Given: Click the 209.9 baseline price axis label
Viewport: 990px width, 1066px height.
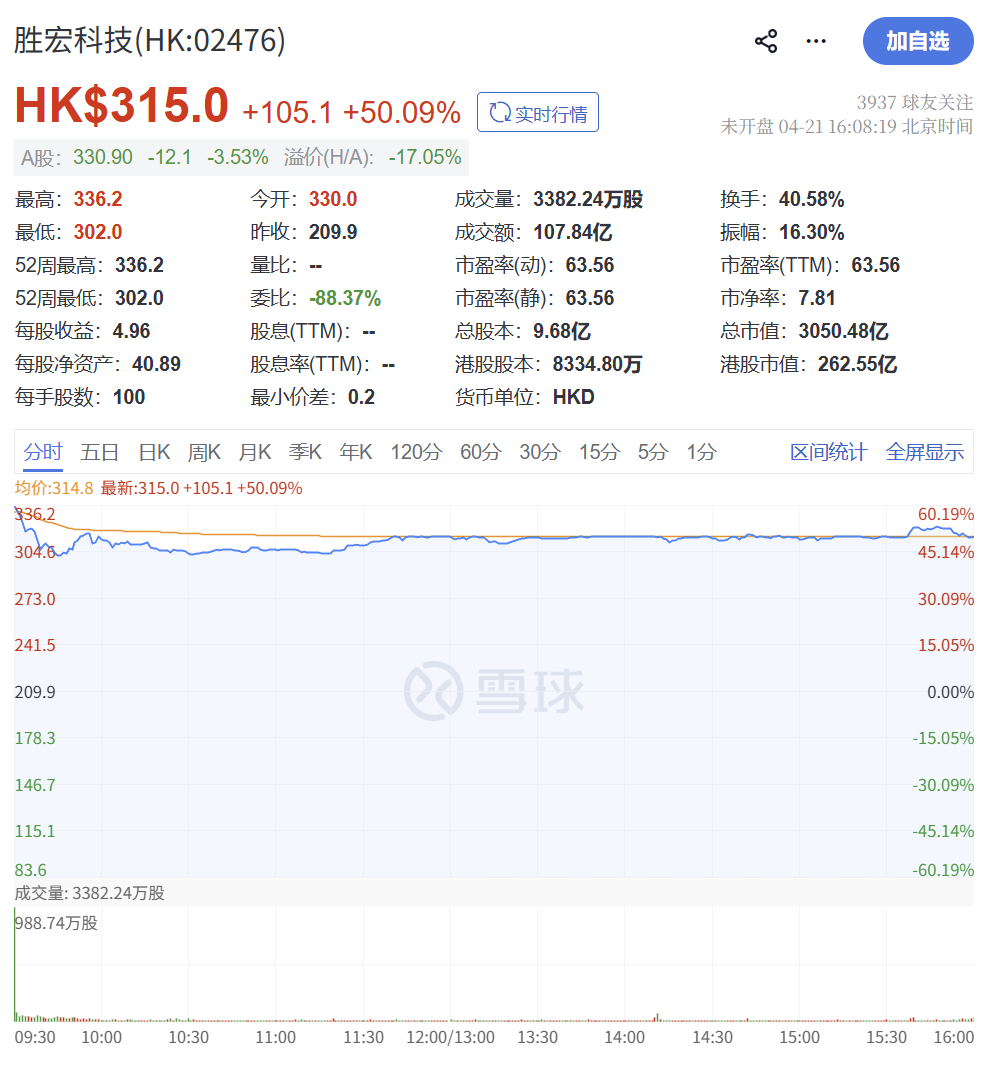Looking at the screenshot, I should 35,692.
